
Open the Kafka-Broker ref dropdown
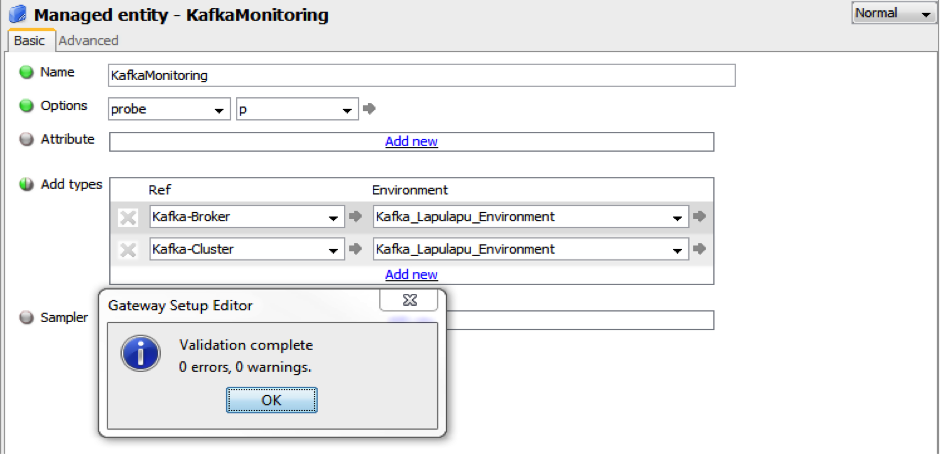(247, 217)
